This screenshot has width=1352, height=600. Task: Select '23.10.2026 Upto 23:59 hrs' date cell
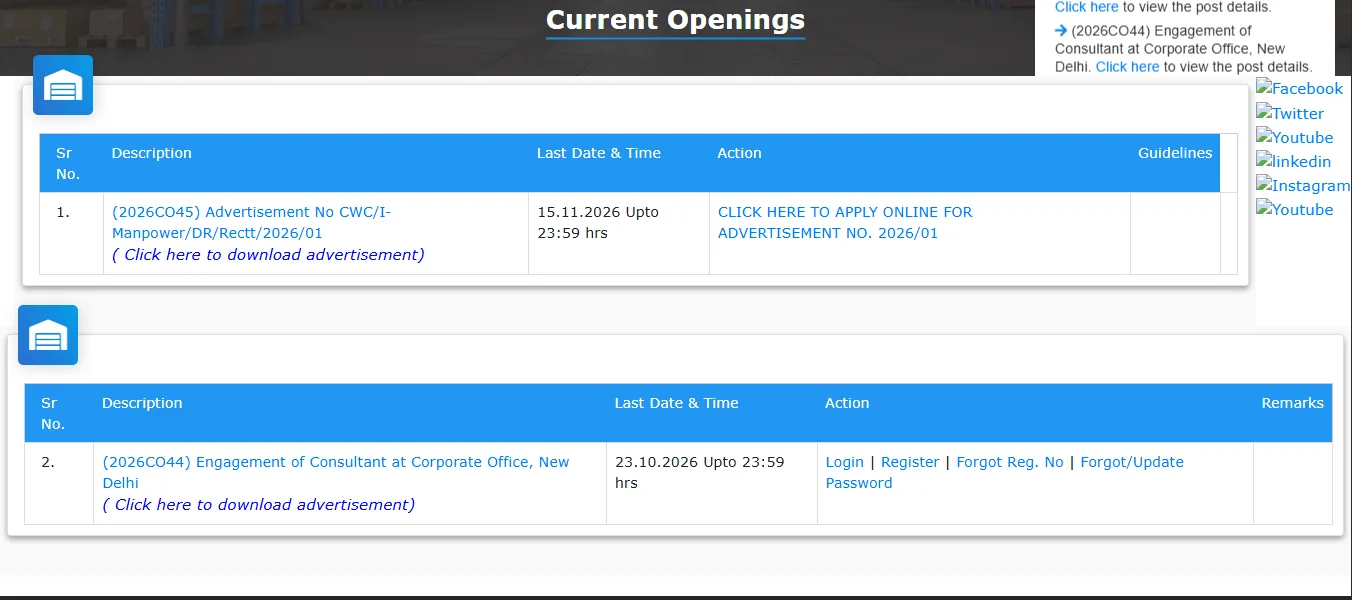click(x=712, y=483)
